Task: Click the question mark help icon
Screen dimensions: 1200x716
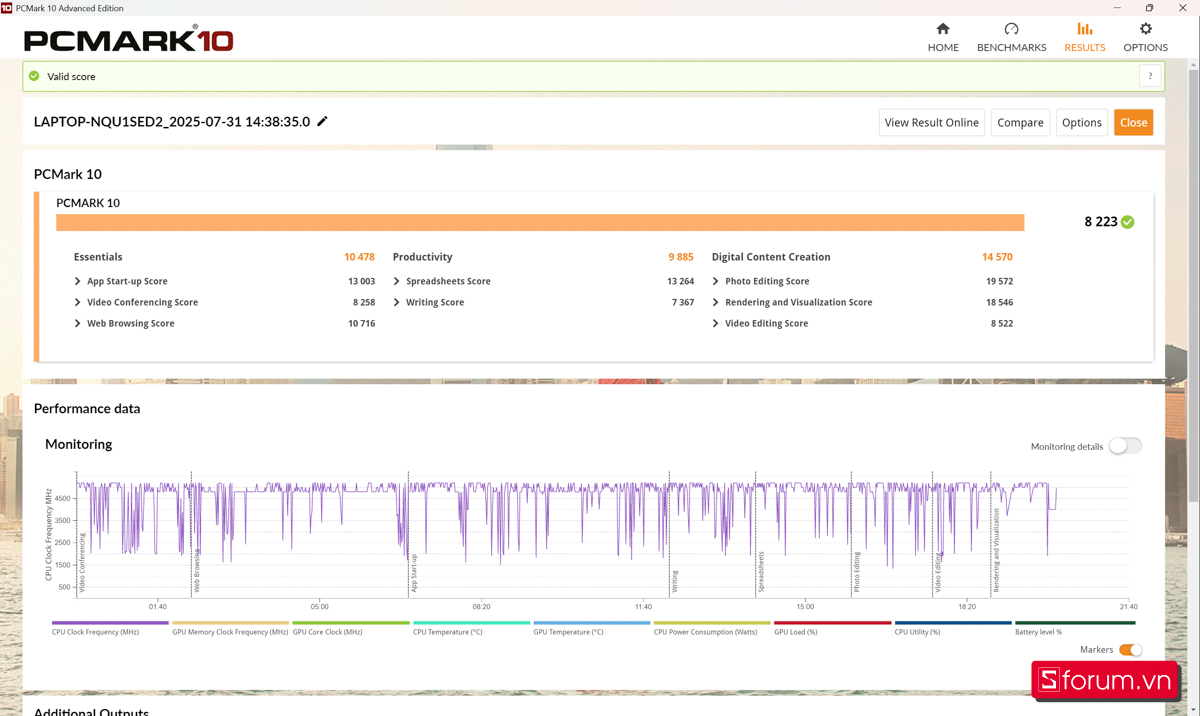Action: (x=1150, y=76)
